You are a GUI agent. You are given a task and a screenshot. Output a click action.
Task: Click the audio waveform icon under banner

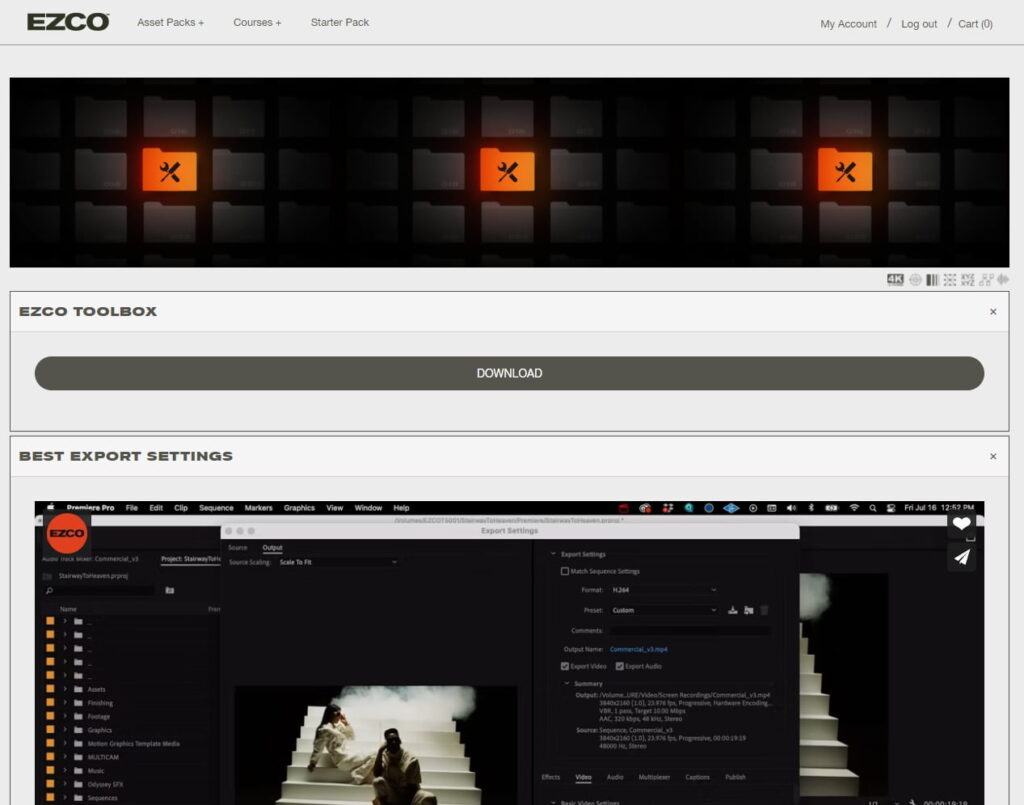click(1002, 280)
